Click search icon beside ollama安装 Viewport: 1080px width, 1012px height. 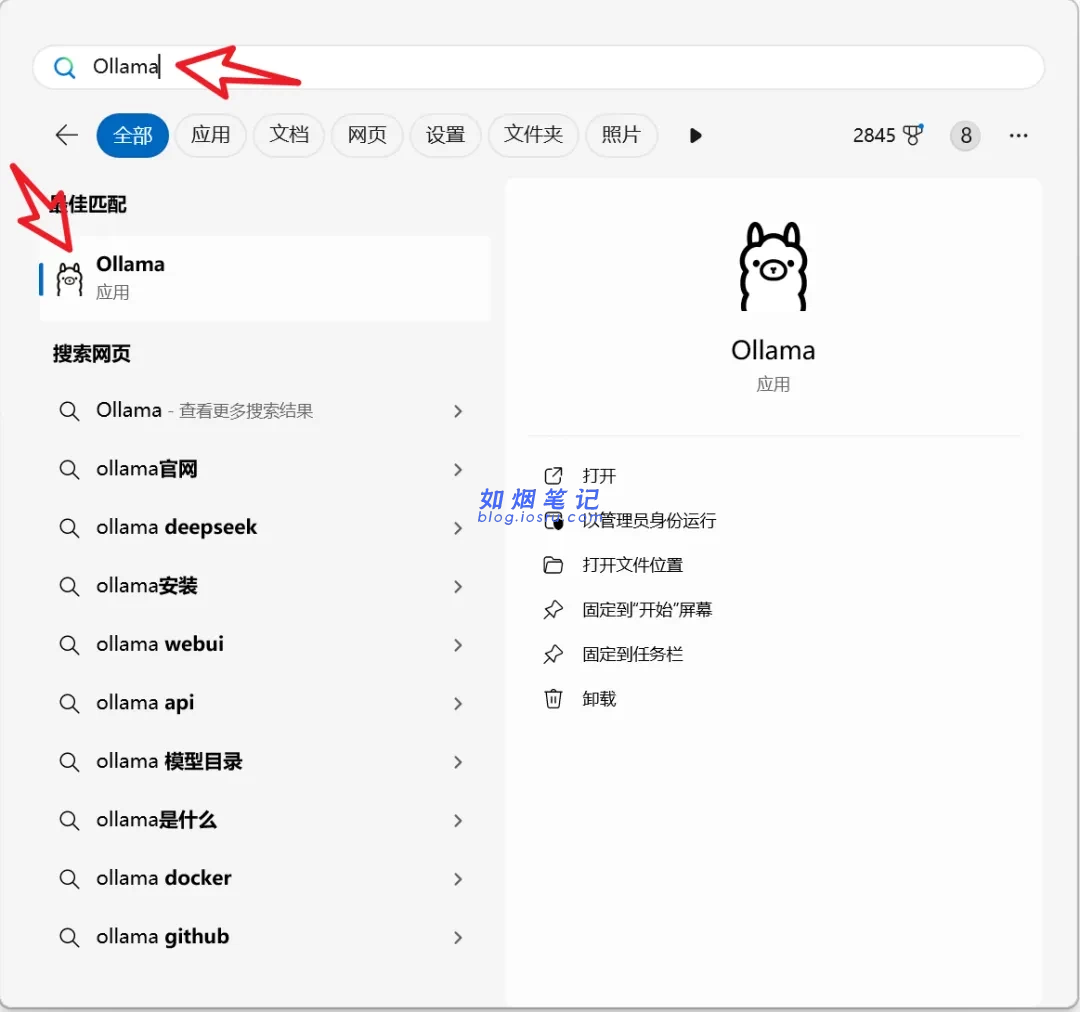(69, 587)
